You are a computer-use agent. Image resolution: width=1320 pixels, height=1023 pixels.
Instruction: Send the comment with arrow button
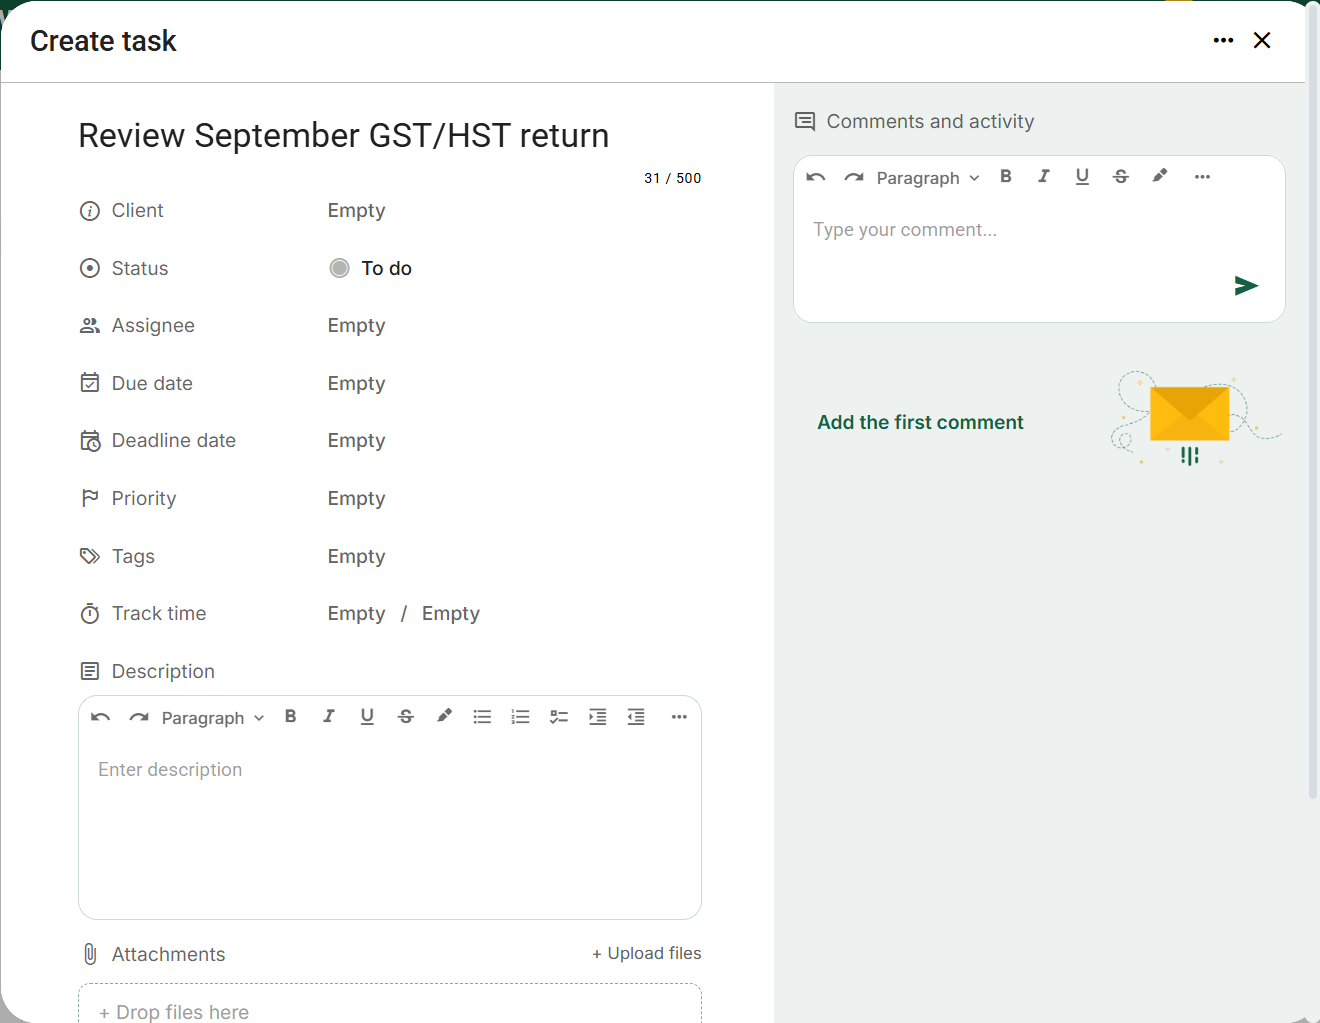pos(1246,286)
